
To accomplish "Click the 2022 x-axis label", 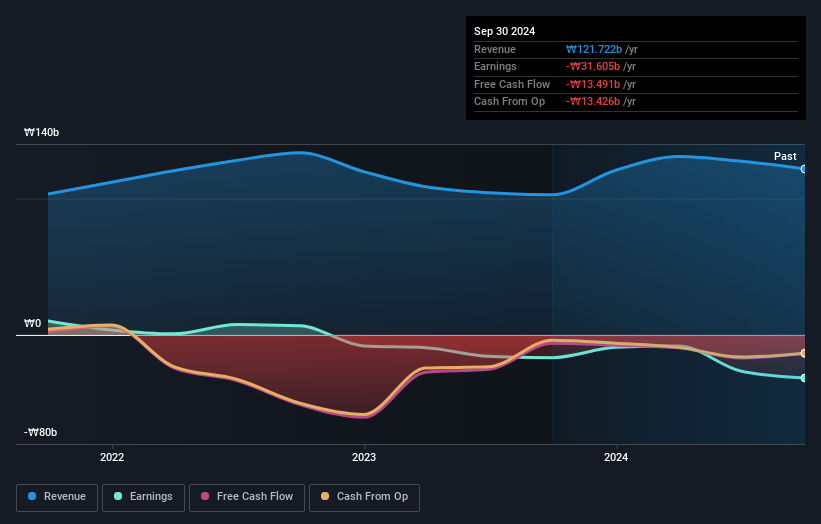I will 112,458.
